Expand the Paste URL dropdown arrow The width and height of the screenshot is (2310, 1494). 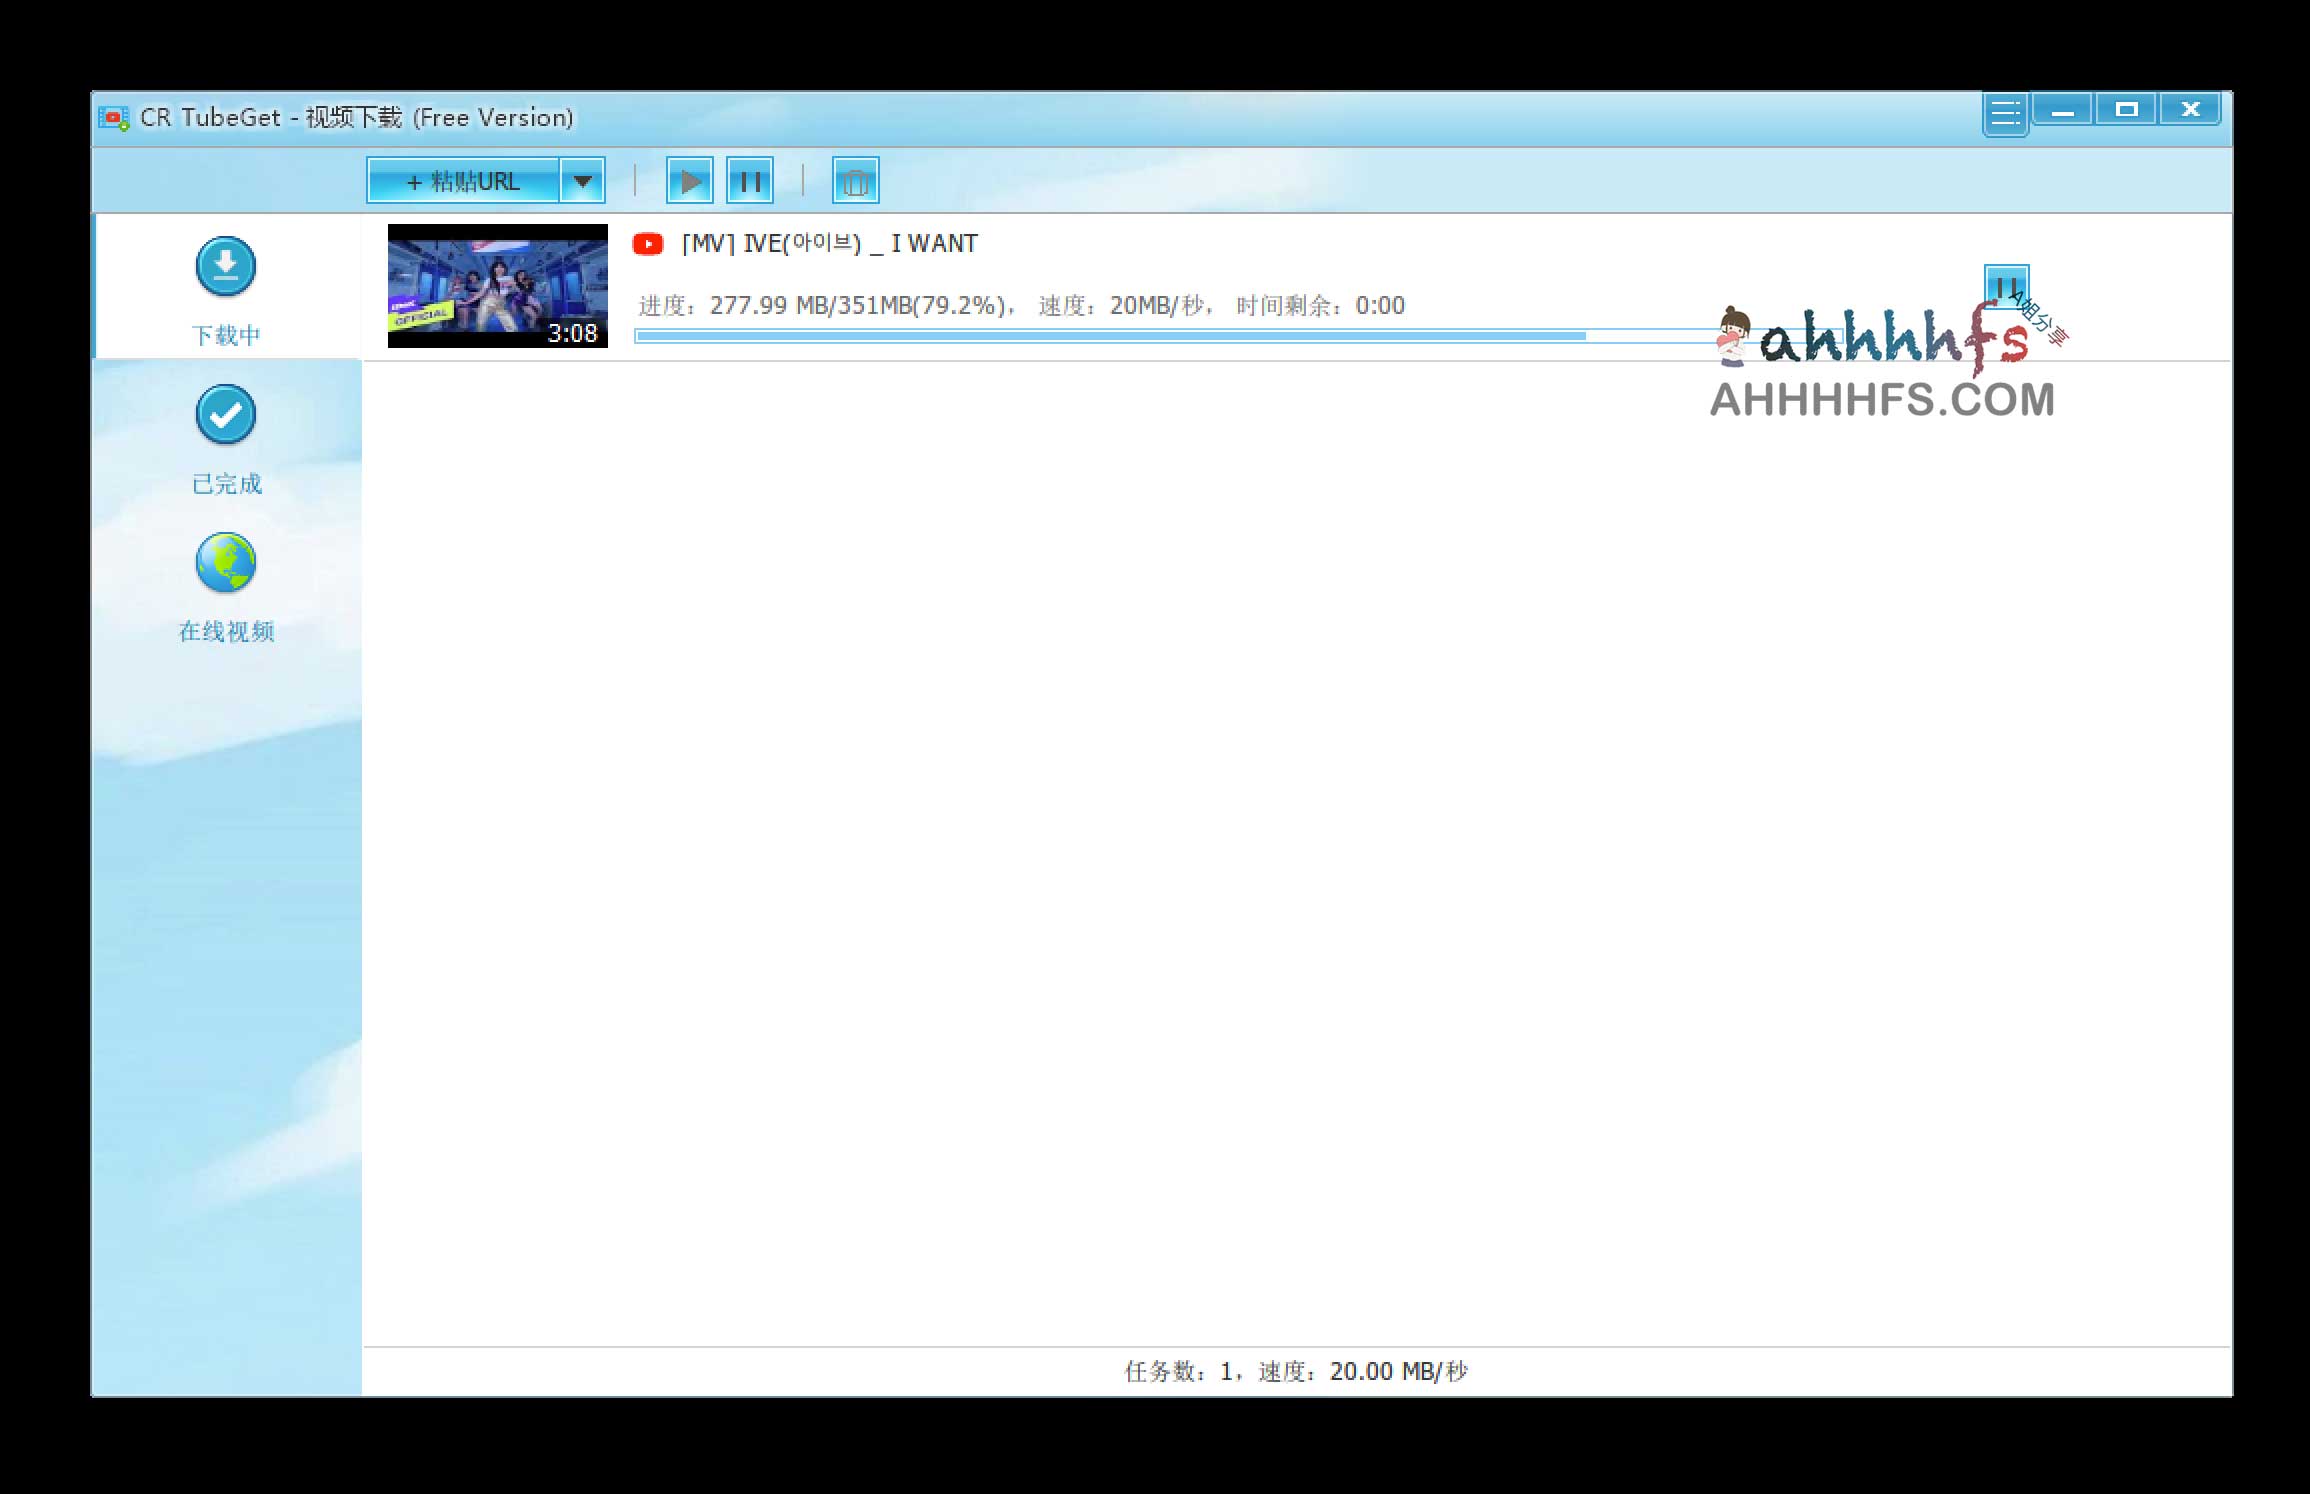tap(582, 181)
